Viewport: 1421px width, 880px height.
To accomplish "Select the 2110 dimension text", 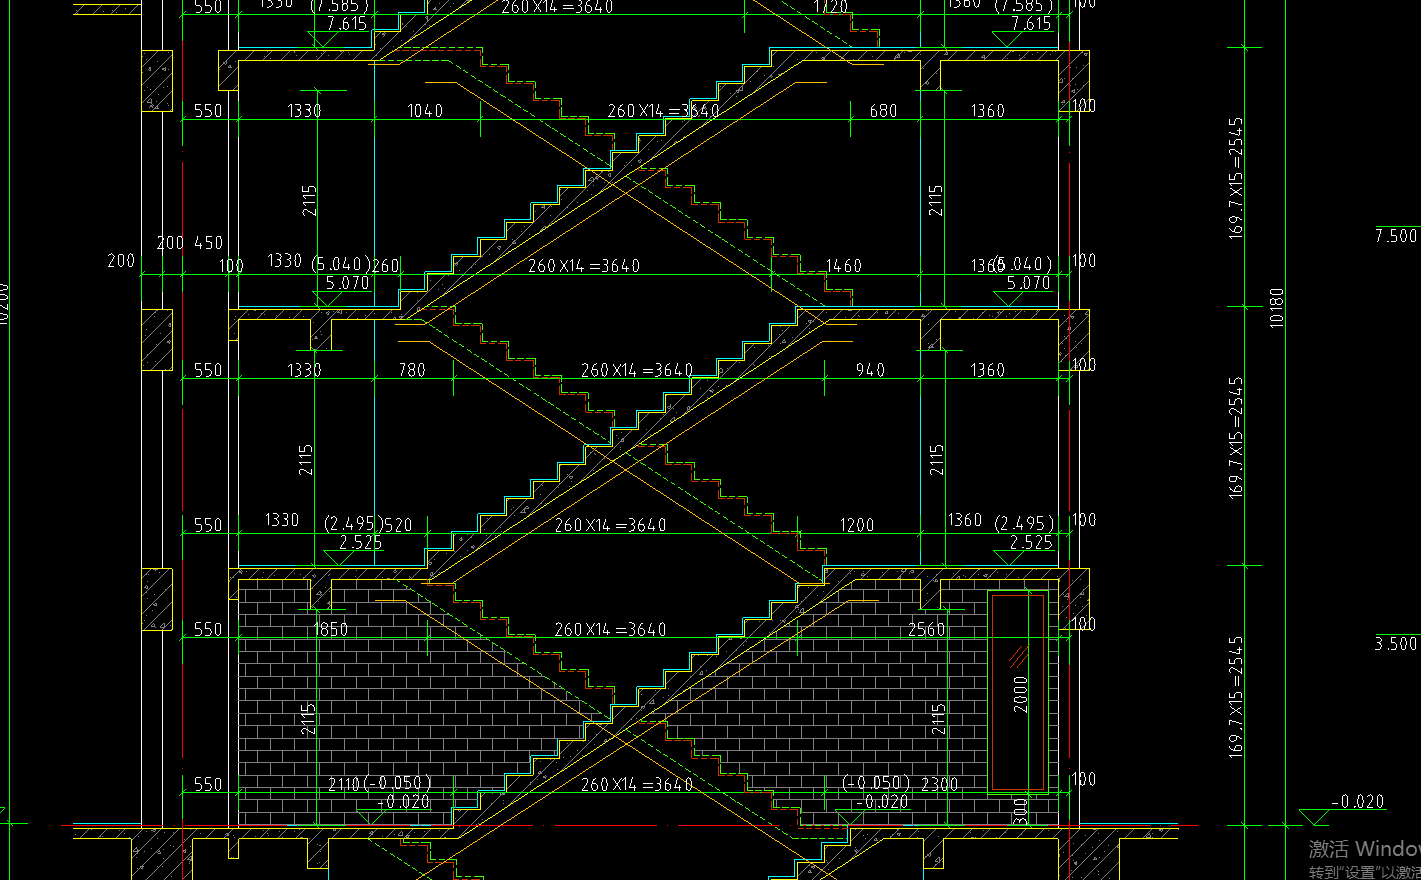I will (344, 784).
